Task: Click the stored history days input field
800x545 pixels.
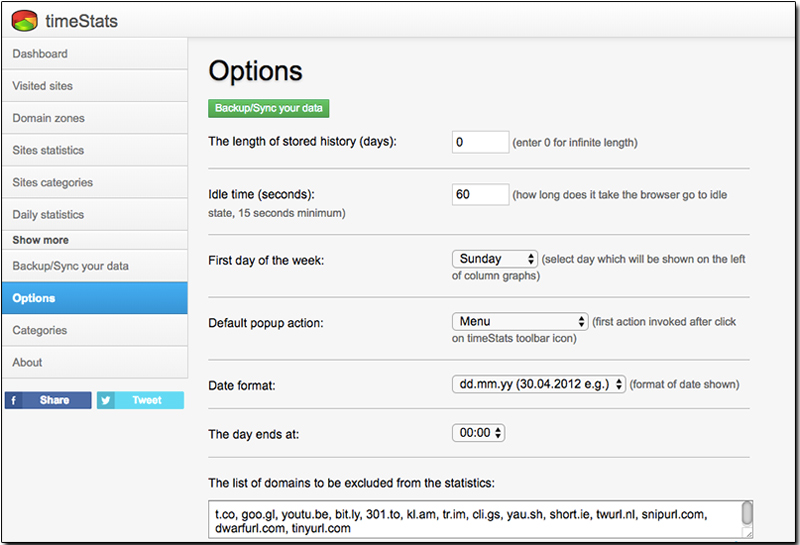Action: tap(480, 142)
